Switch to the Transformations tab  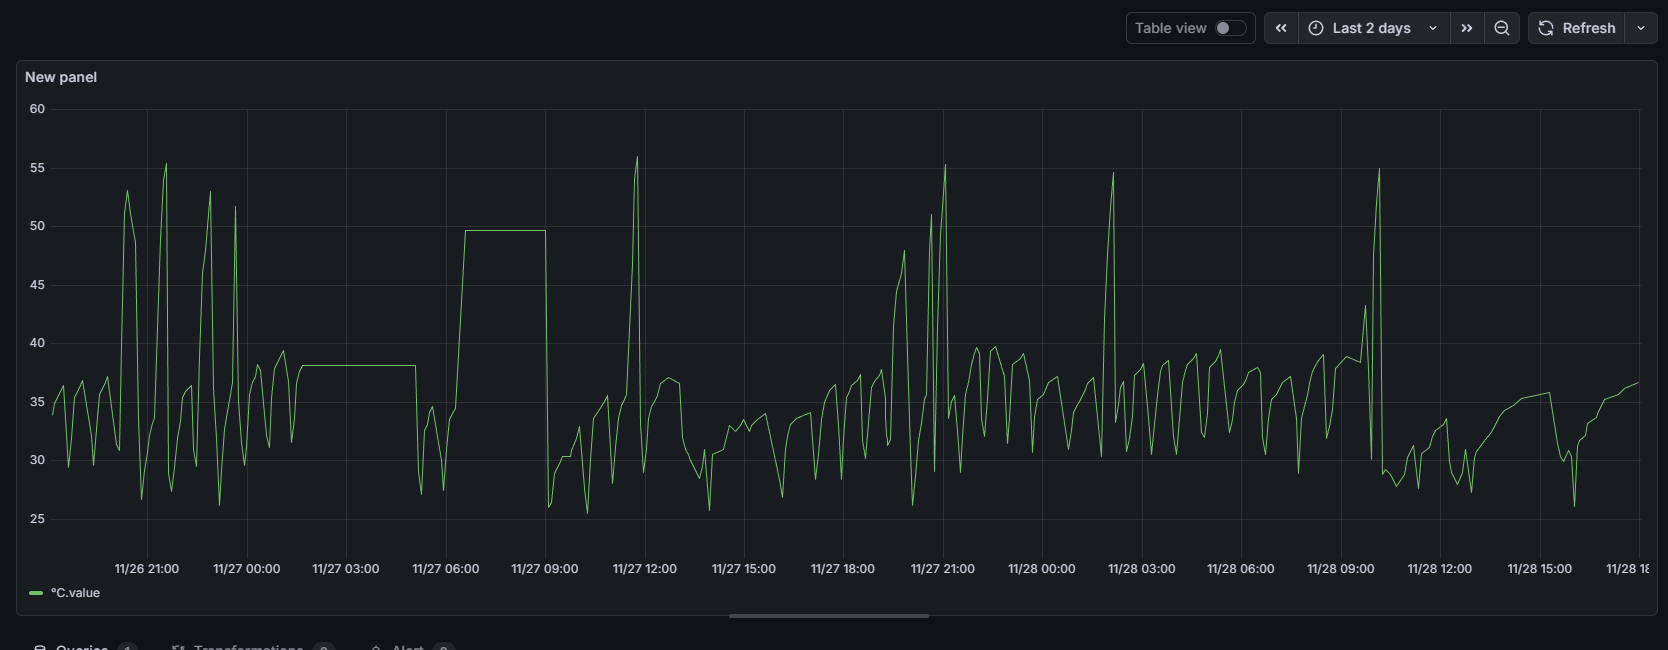(x=248, y=647)
